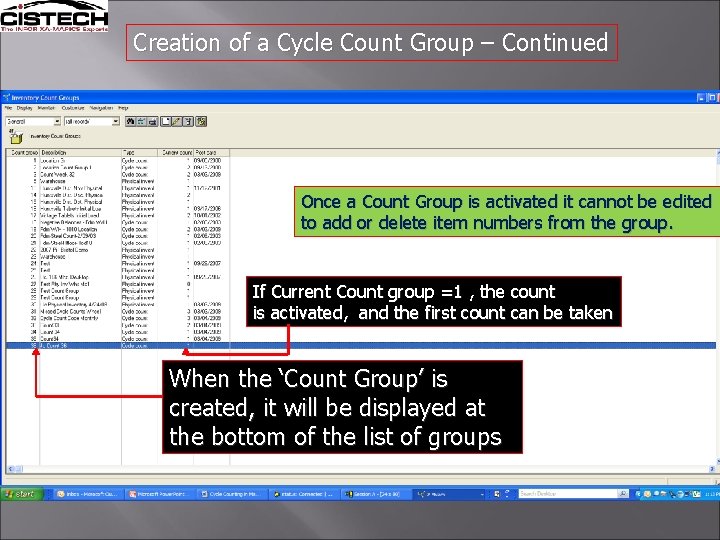This screenshot has height=540, width=720.
Task: Select the highlighted Count 36 row
Action: 361,345
